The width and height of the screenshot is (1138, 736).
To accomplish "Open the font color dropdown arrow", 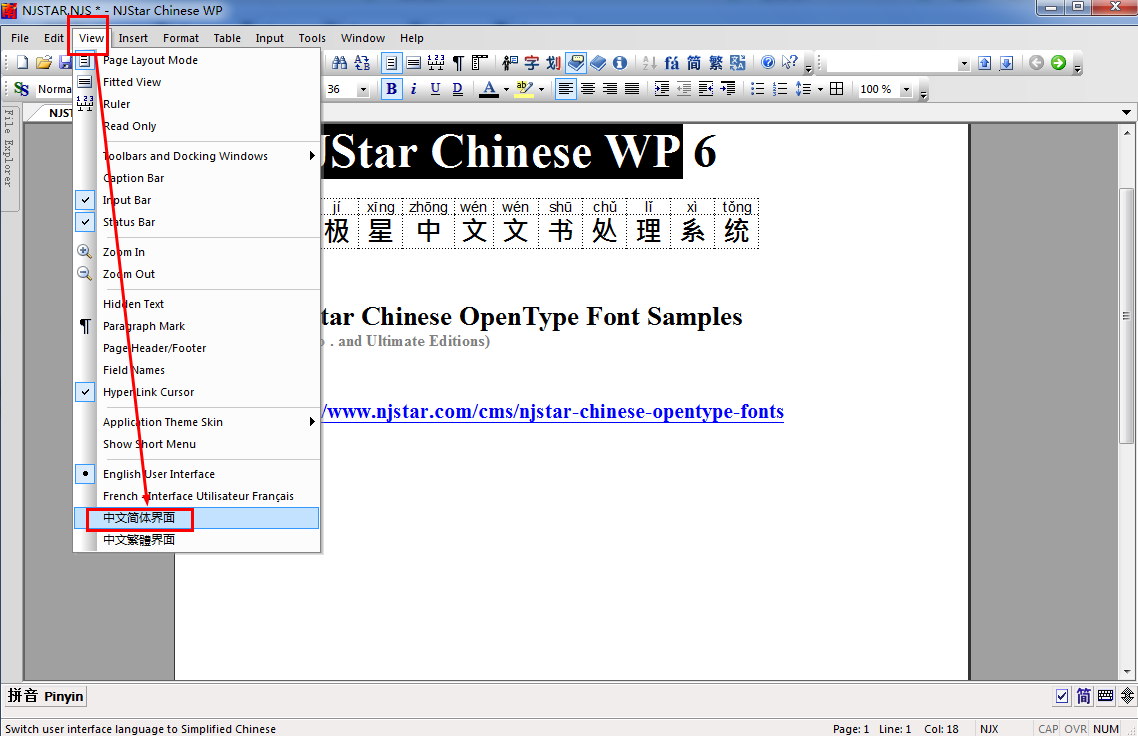I will 506,89.
